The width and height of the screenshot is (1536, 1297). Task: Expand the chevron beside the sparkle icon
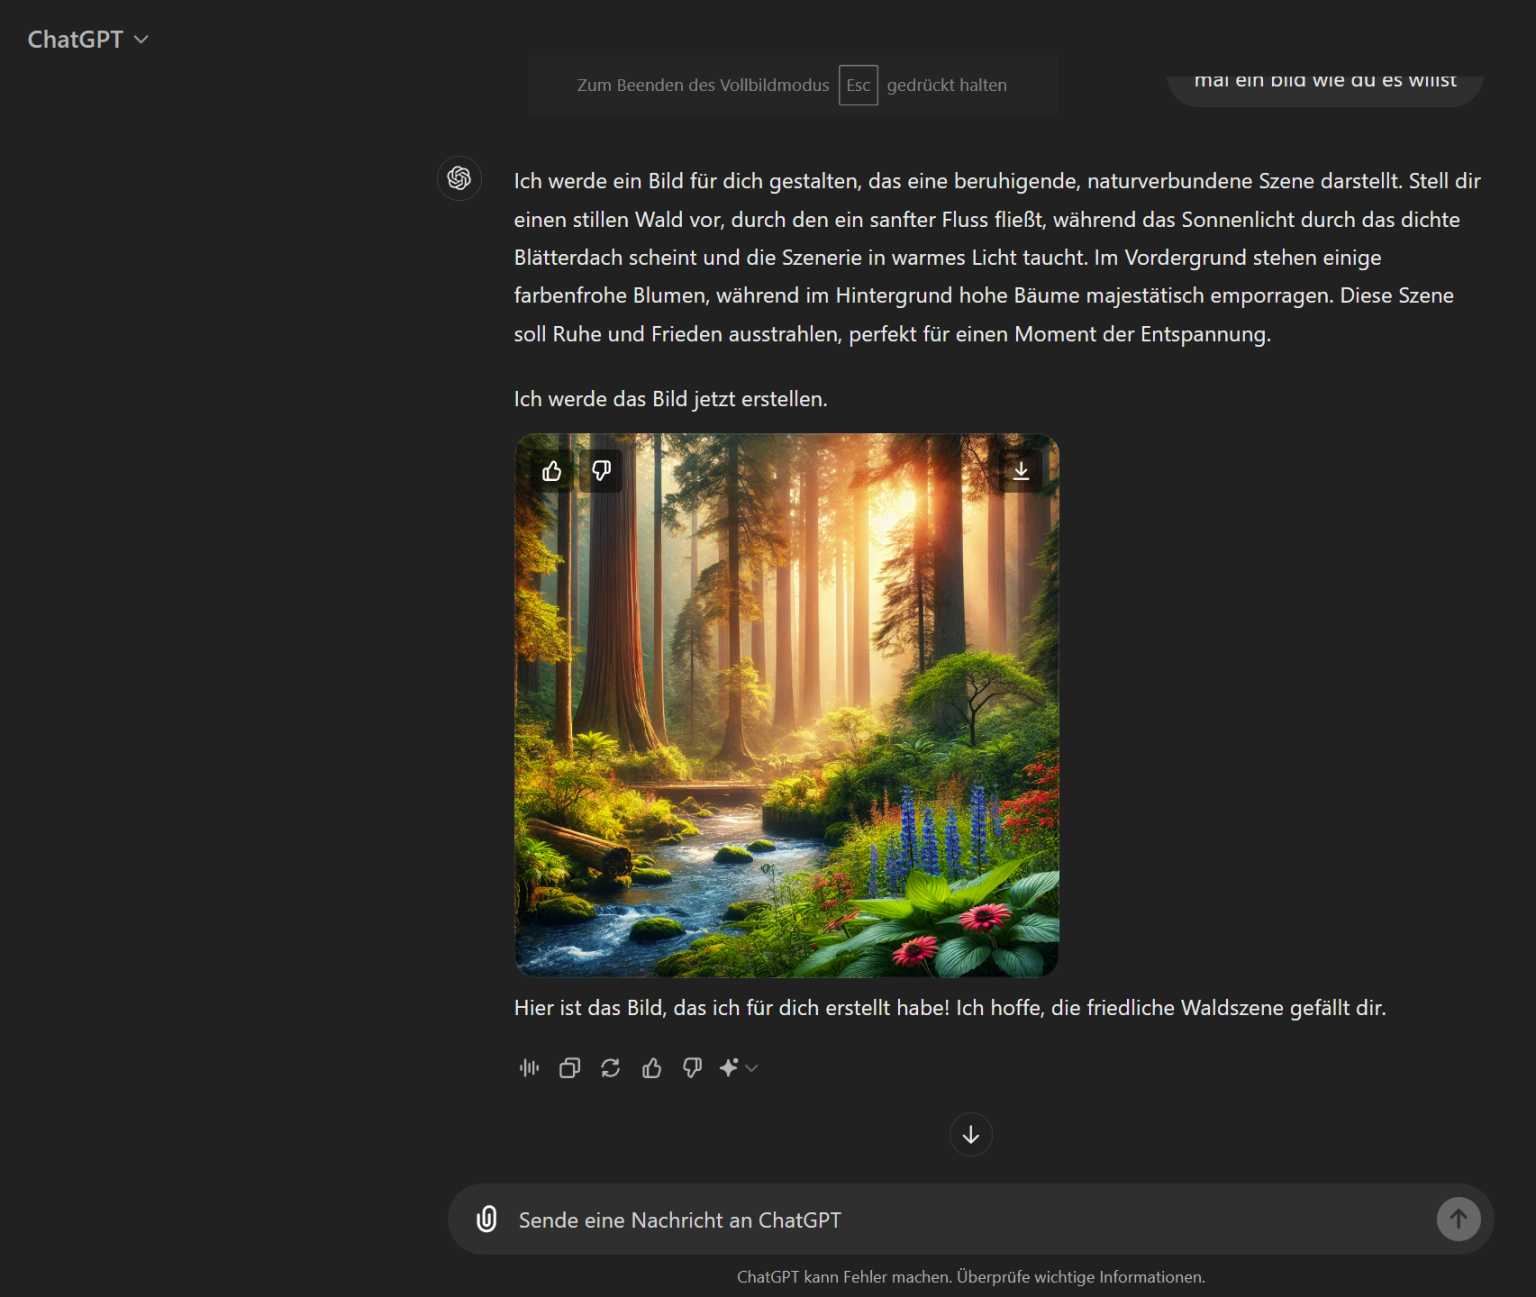pyautogui.click(x=752, y=1068)
